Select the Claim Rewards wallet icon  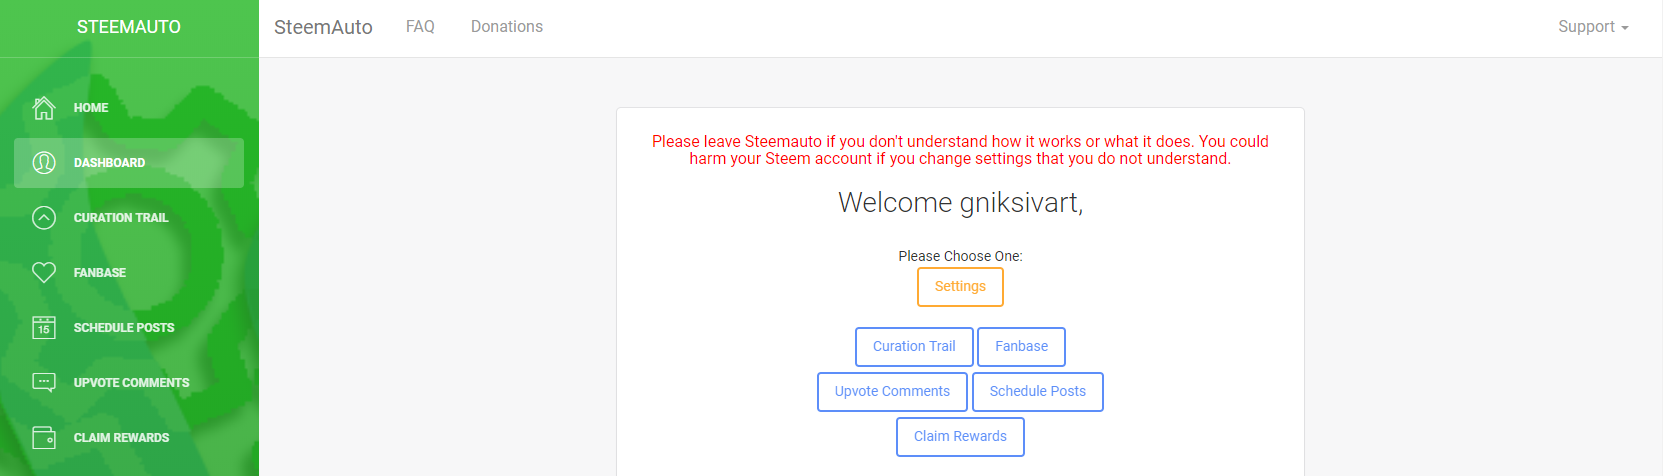click(44, 437)
